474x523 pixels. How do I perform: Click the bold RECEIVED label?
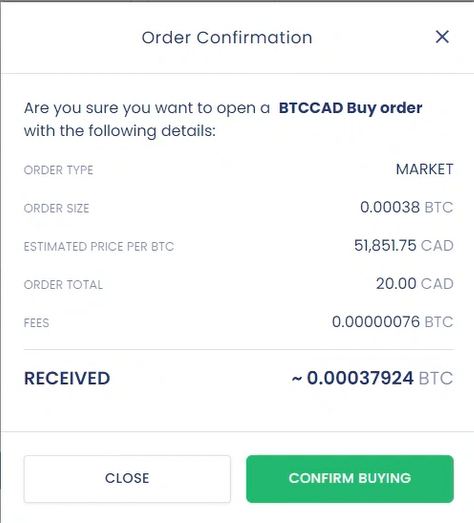pyautogui.click(x=67, y=379)
